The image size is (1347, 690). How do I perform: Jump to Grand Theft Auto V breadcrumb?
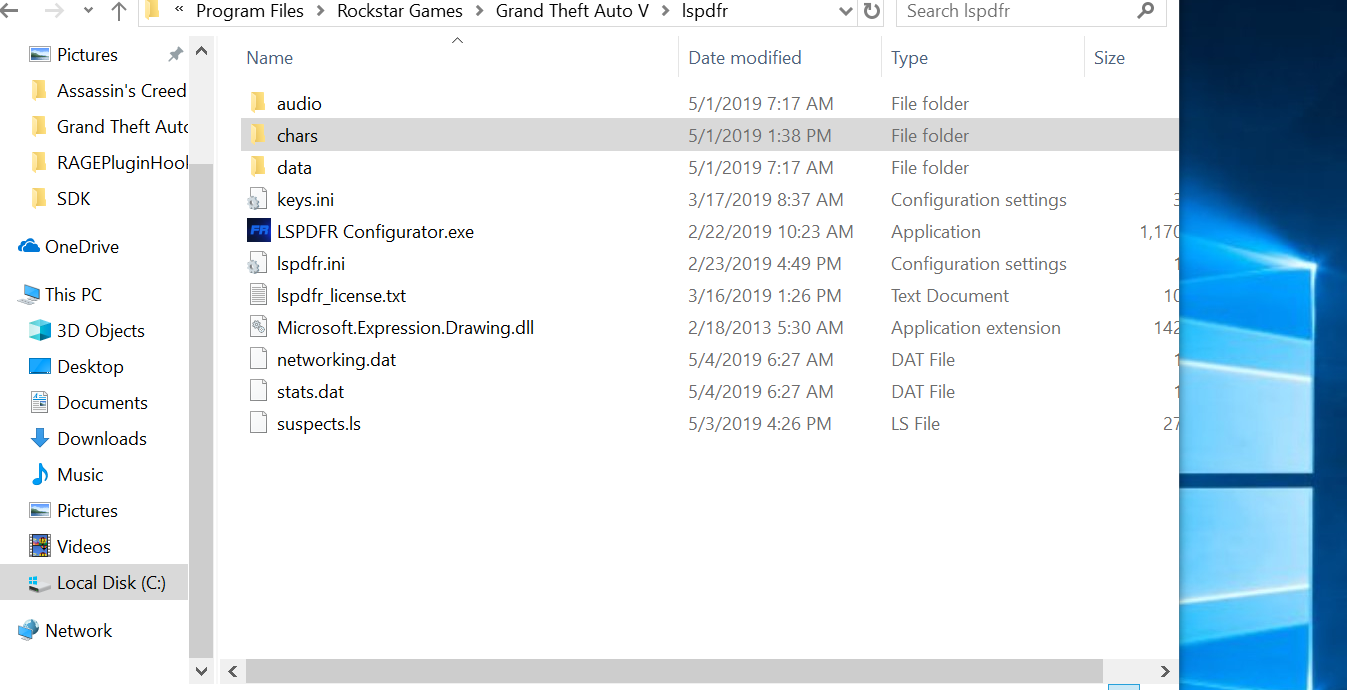[572, 12]
